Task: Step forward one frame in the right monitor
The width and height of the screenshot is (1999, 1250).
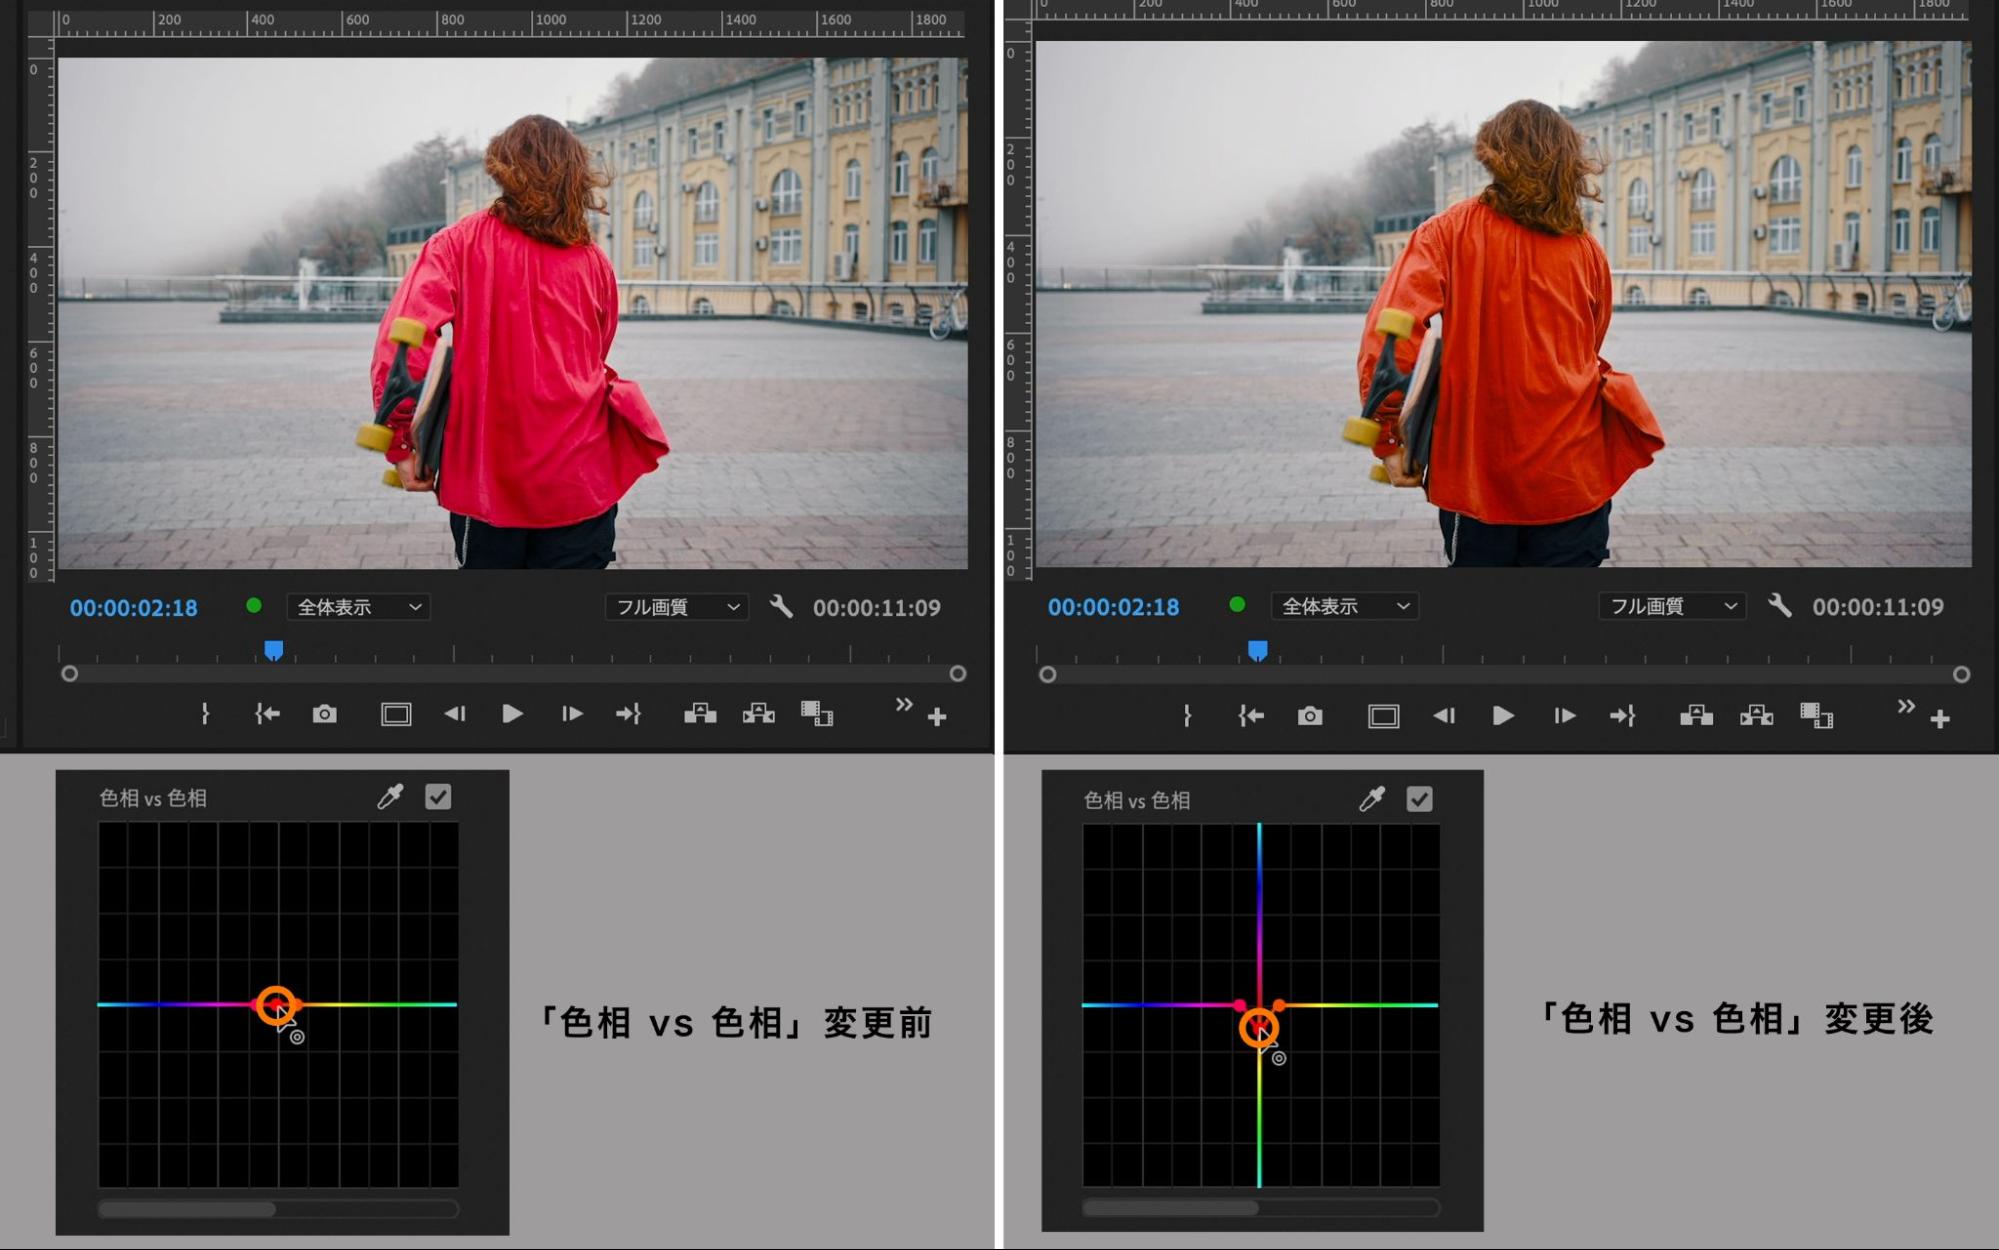Action: click(x=1564, y=716)
